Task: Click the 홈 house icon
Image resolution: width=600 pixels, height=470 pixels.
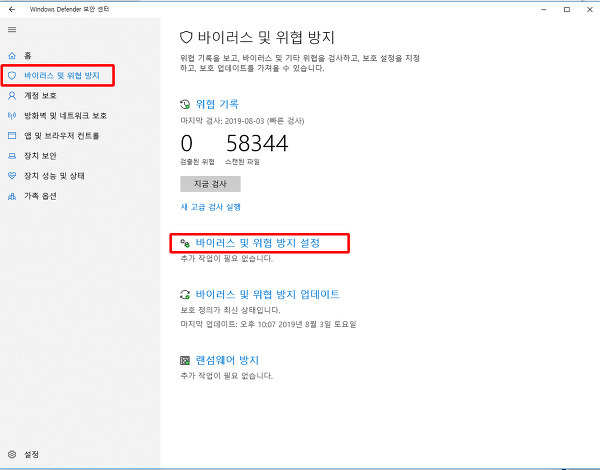Action: tap(12, 56)
